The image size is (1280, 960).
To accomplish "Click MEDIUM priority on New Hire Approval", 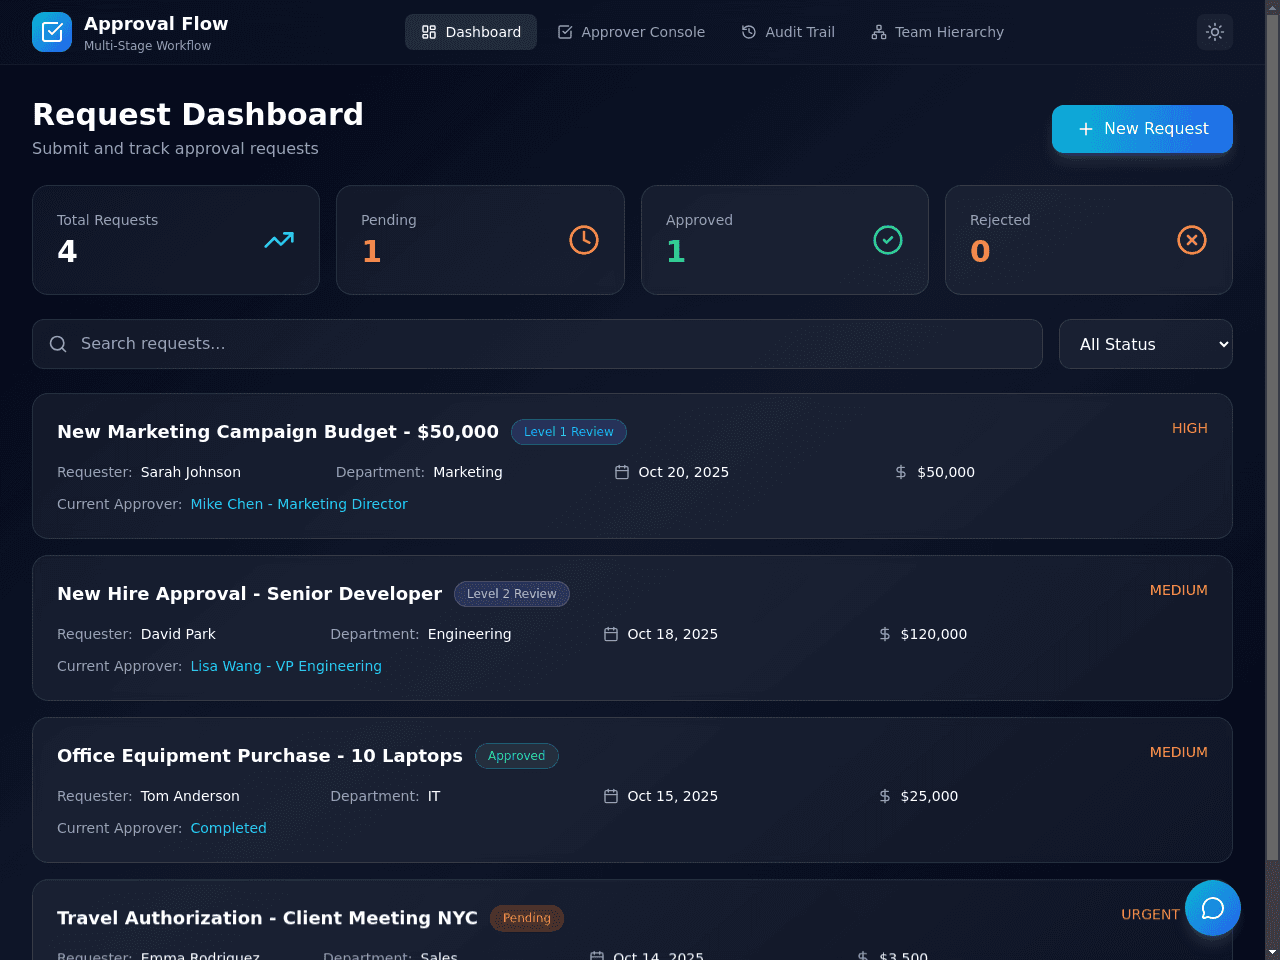I will [x=1179, y=590].
